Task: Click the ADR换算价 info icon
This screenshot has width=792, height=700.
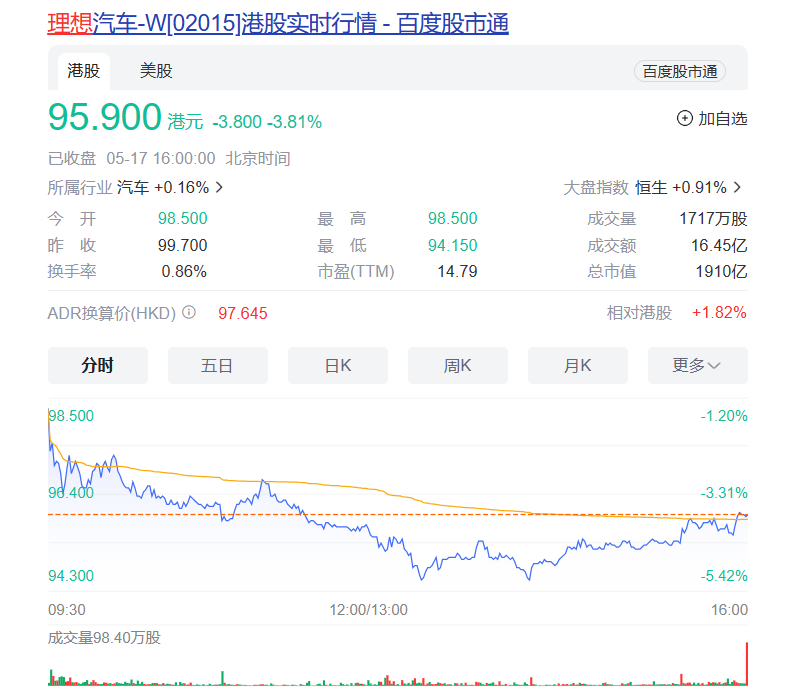Action: [x=189, y=313]
